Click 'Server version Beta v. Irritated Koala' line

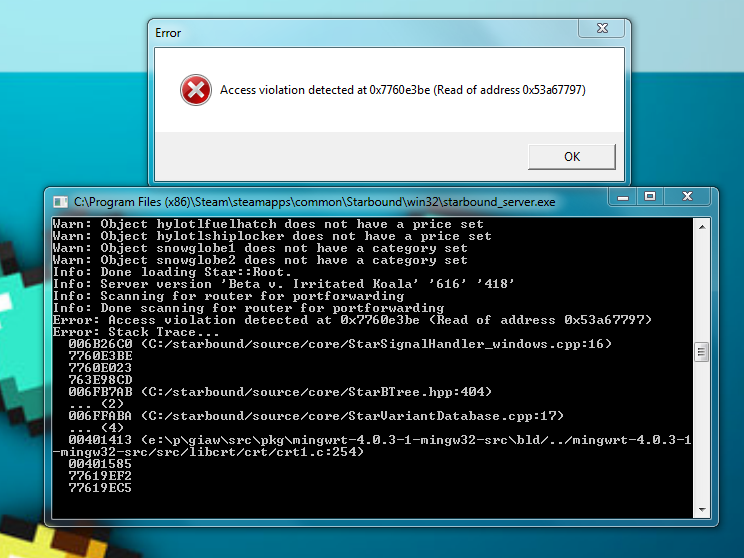click(x=284, y=284)
